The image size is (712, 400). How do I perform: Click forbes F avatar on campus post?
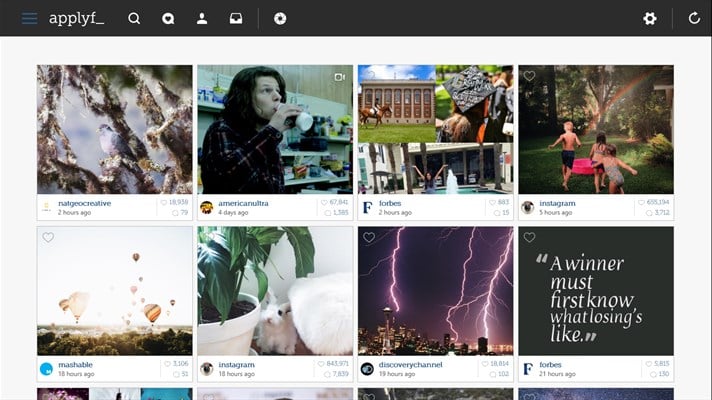coord(367,207)
